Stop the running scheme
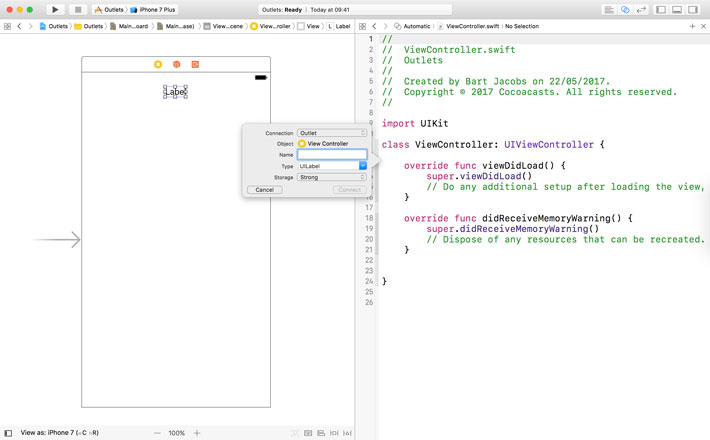Screen dimensions: 710x440 point(78,10)
